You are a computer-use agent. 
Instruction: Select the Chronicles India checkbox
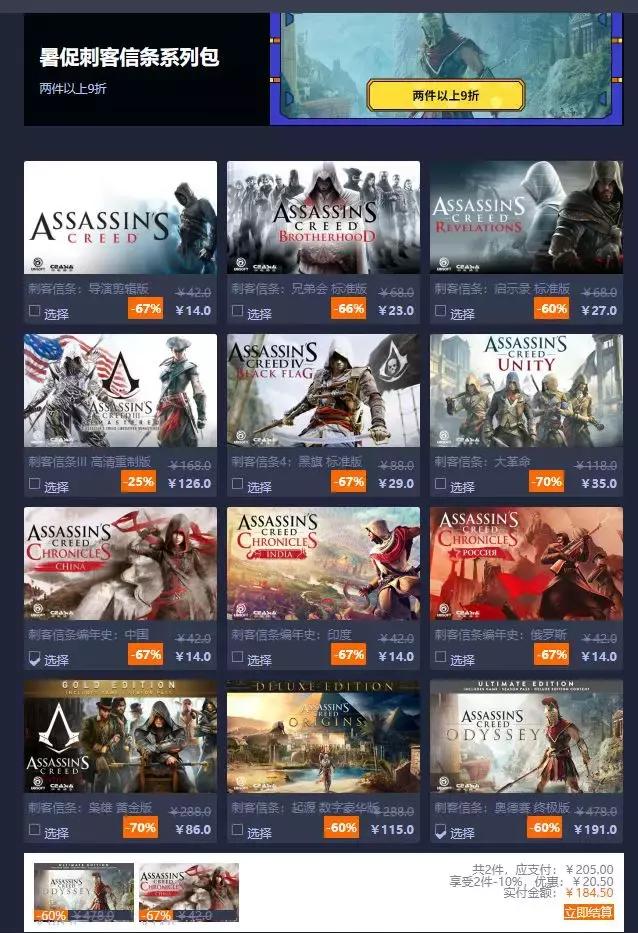(x=237, y=657)
